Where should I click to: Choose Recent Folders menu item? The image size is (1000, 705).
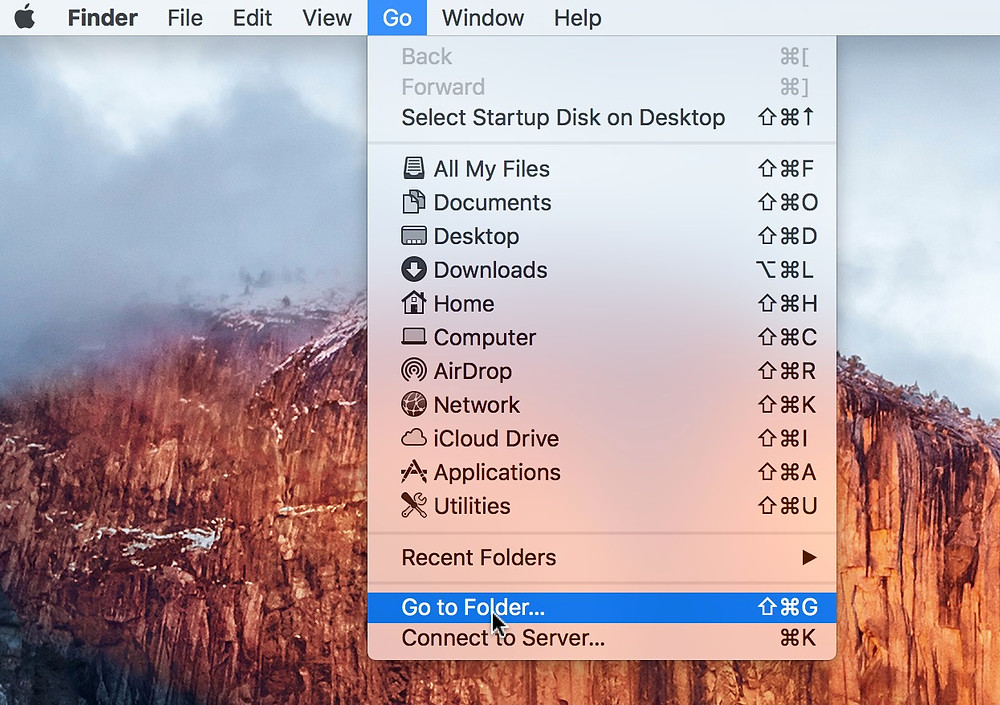tap(602, 558)
